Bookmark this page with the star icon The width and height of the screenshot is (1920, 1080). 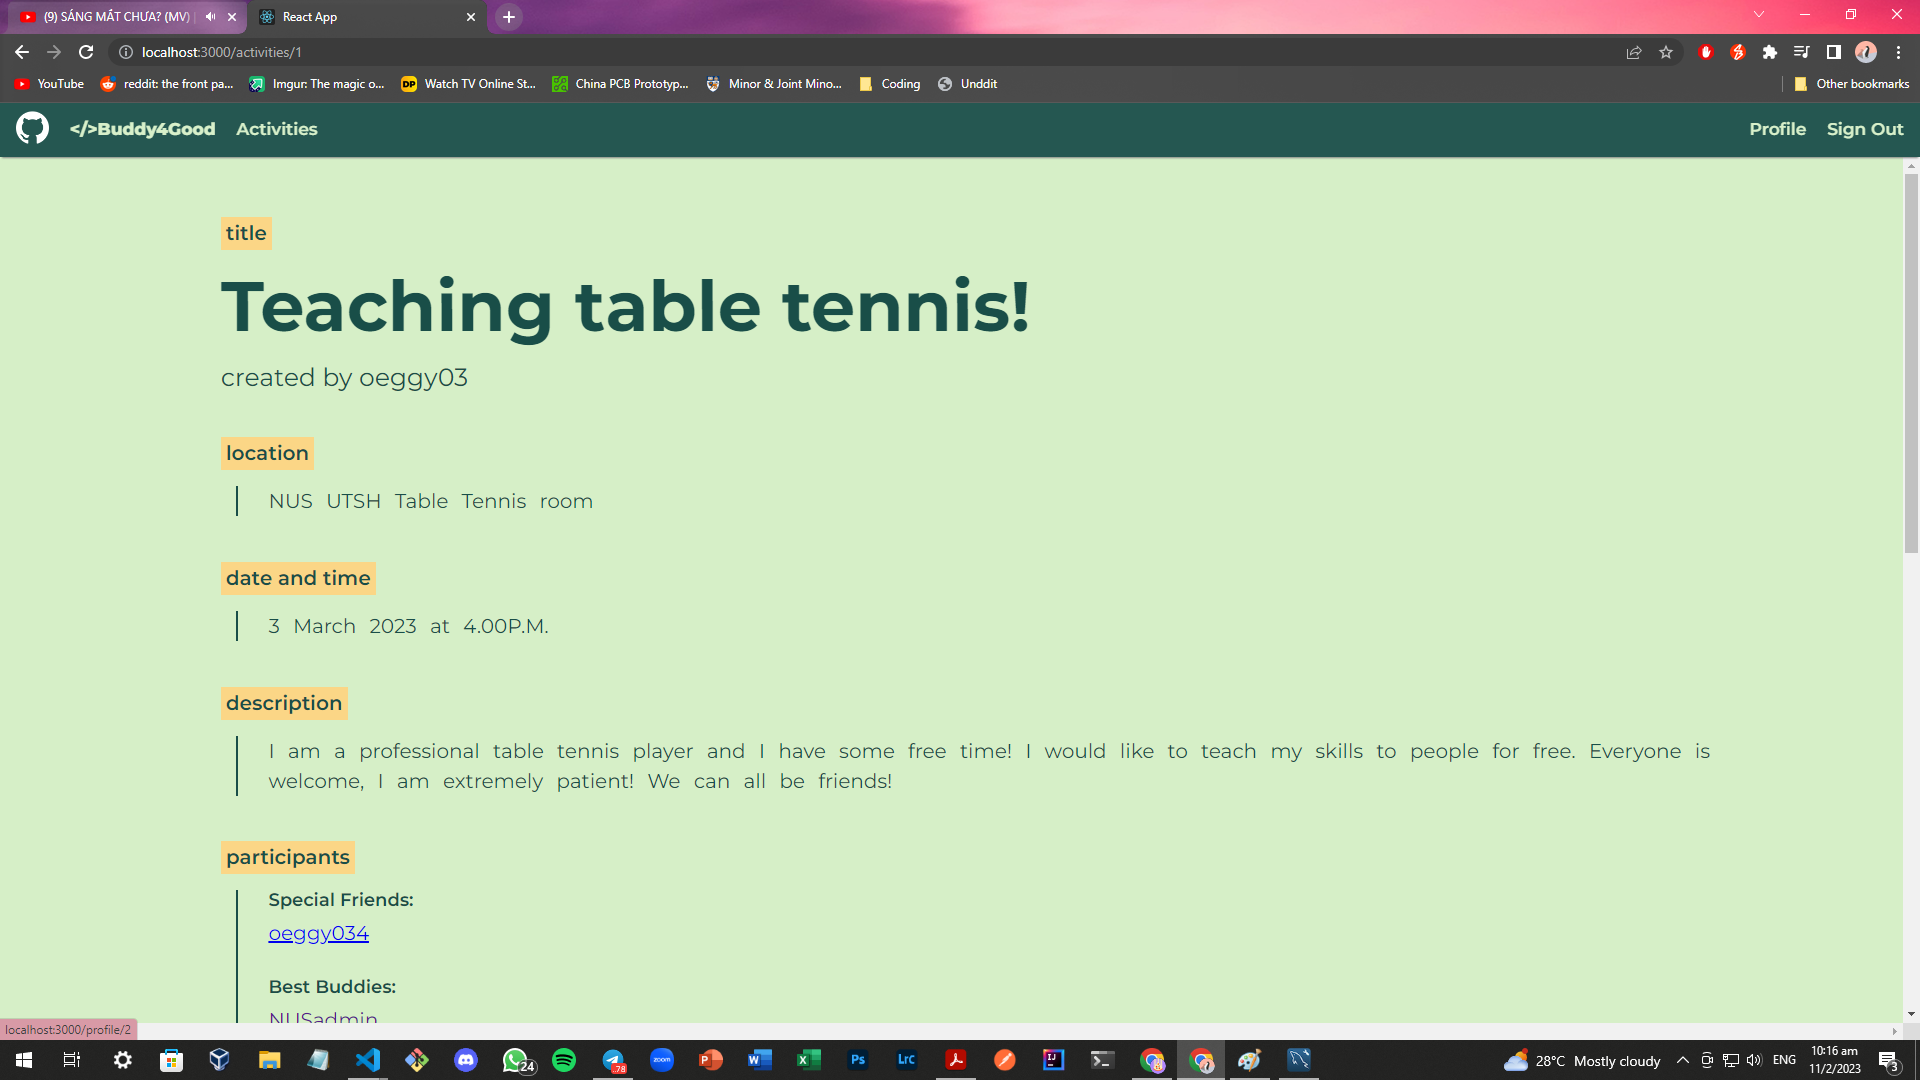click(x=1666, y=52)
